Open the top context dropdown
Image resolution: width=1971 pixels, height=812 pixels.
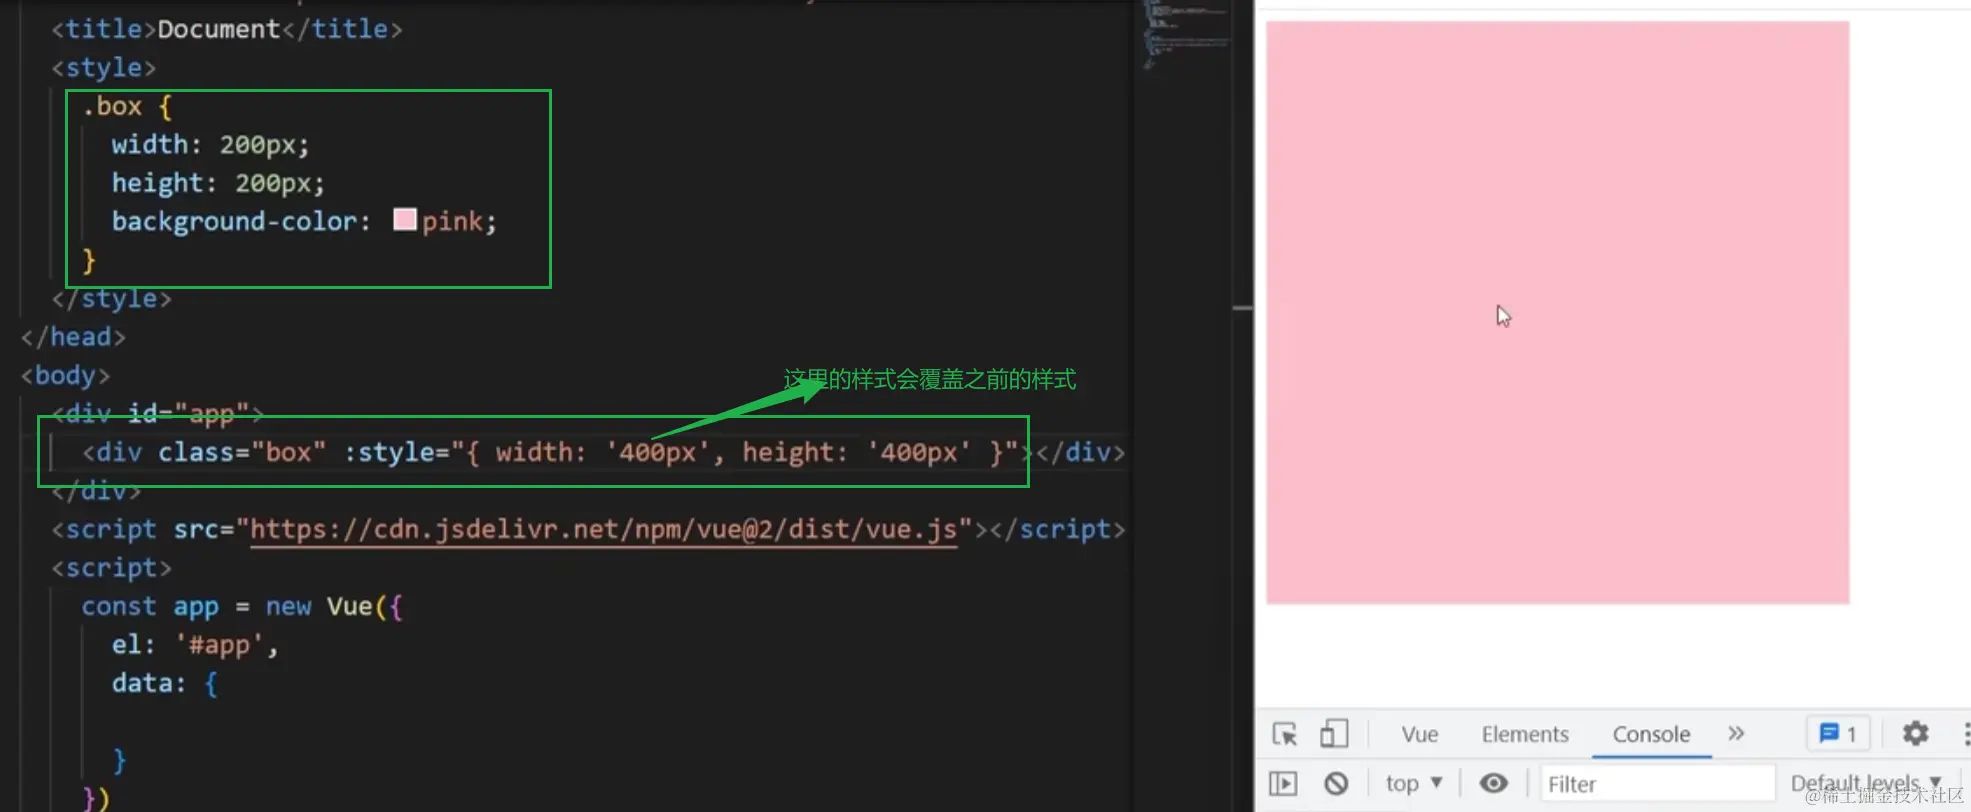pos(1414,783)
